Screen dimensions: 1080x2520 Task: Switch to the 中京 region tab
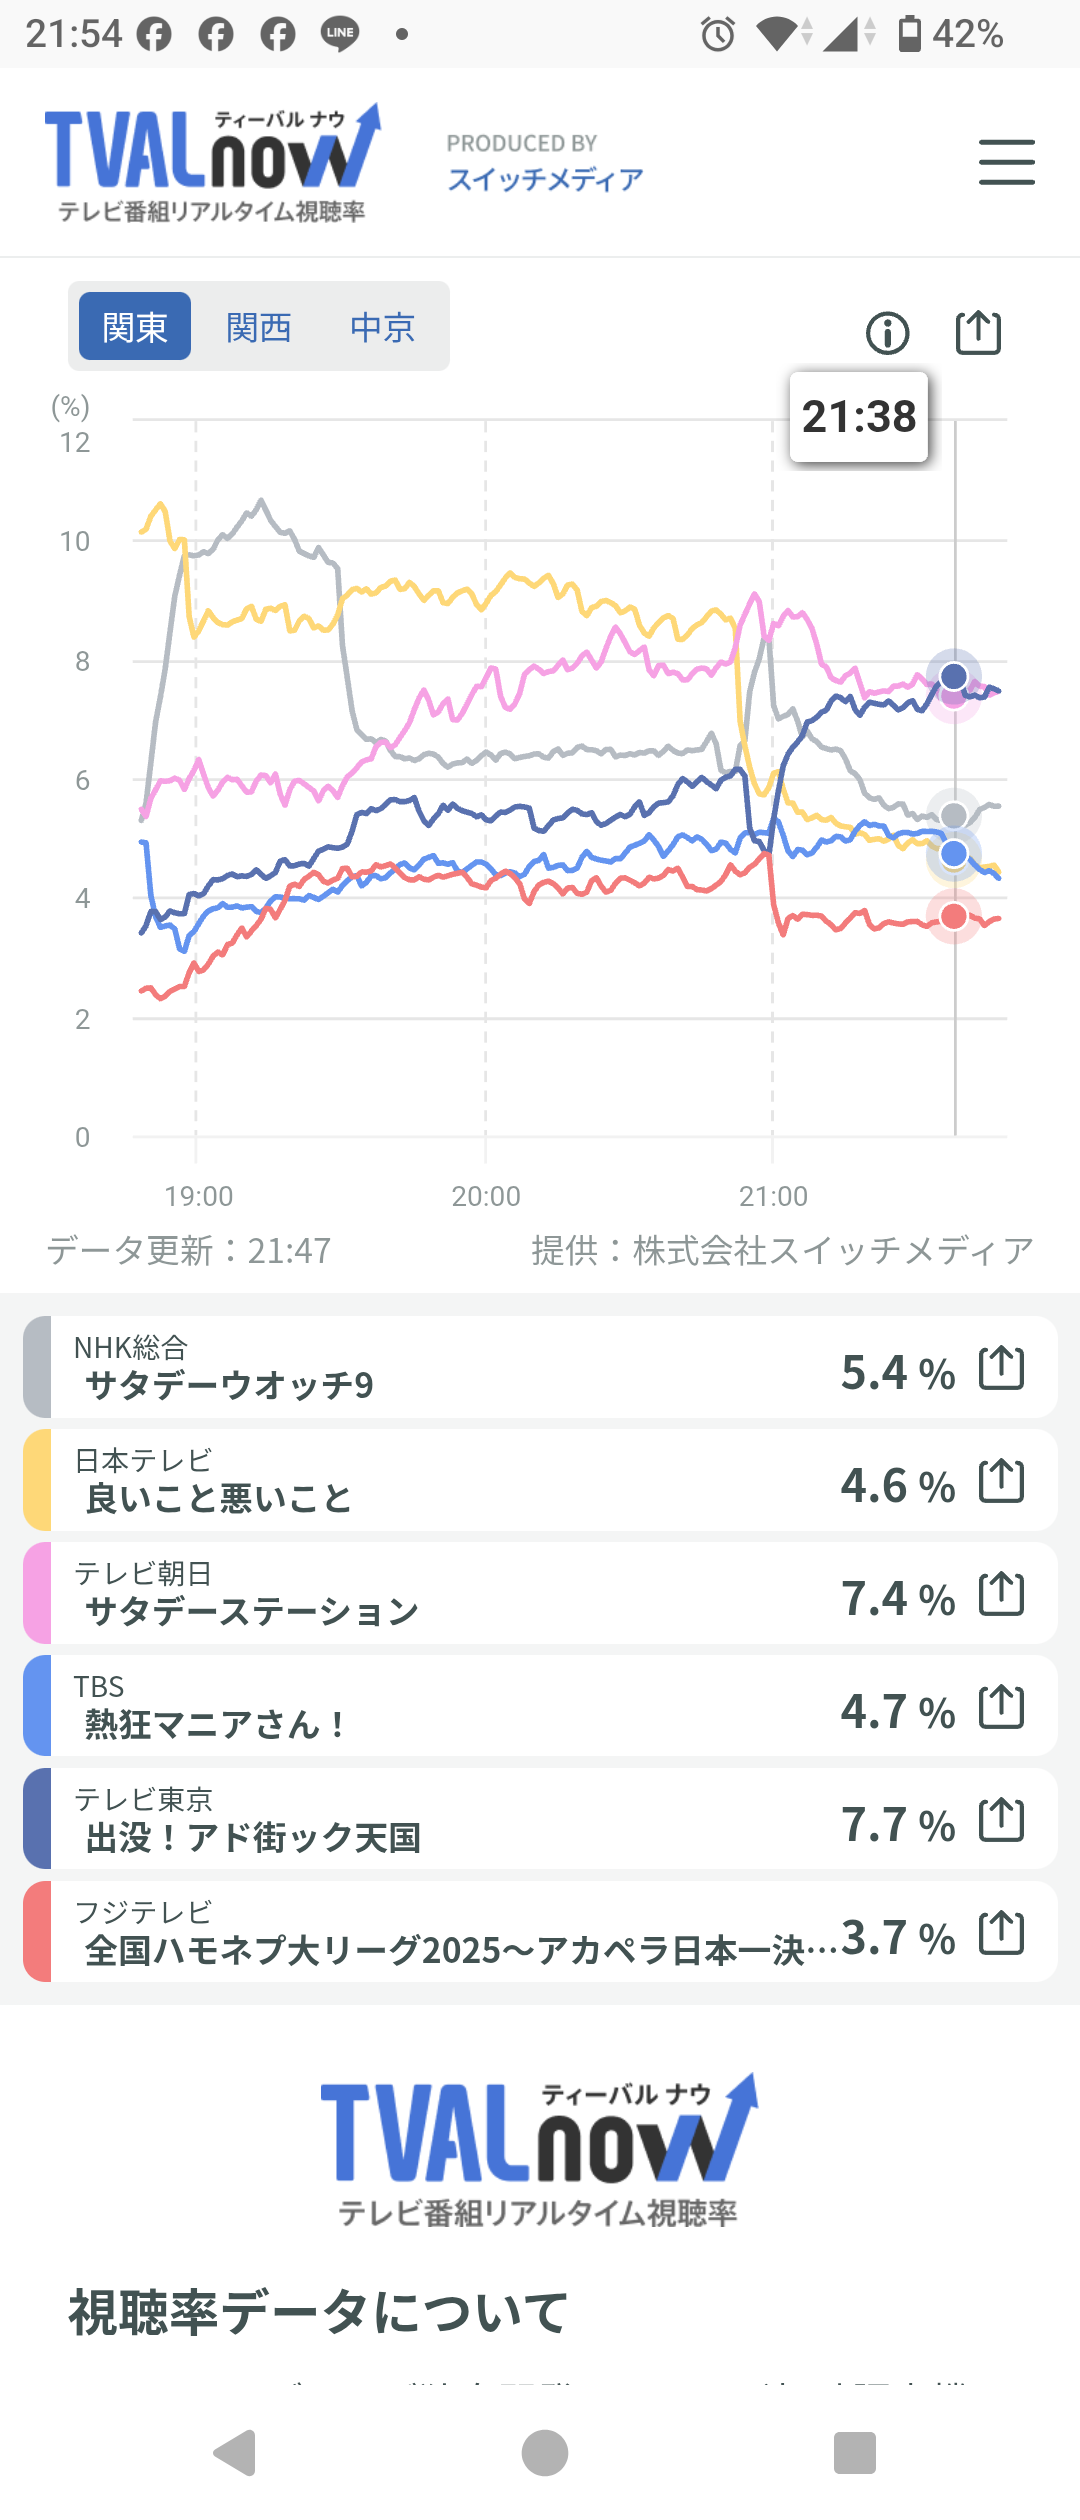[x=382, y=327]
